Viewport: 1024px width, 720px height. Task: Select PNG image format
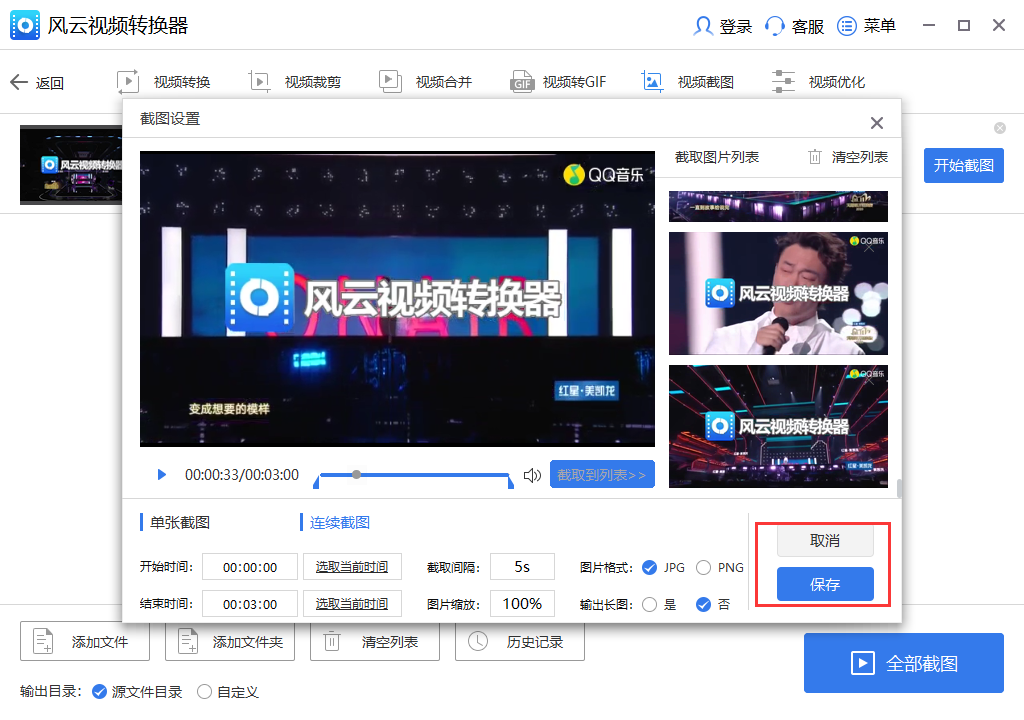pos(703,568)
